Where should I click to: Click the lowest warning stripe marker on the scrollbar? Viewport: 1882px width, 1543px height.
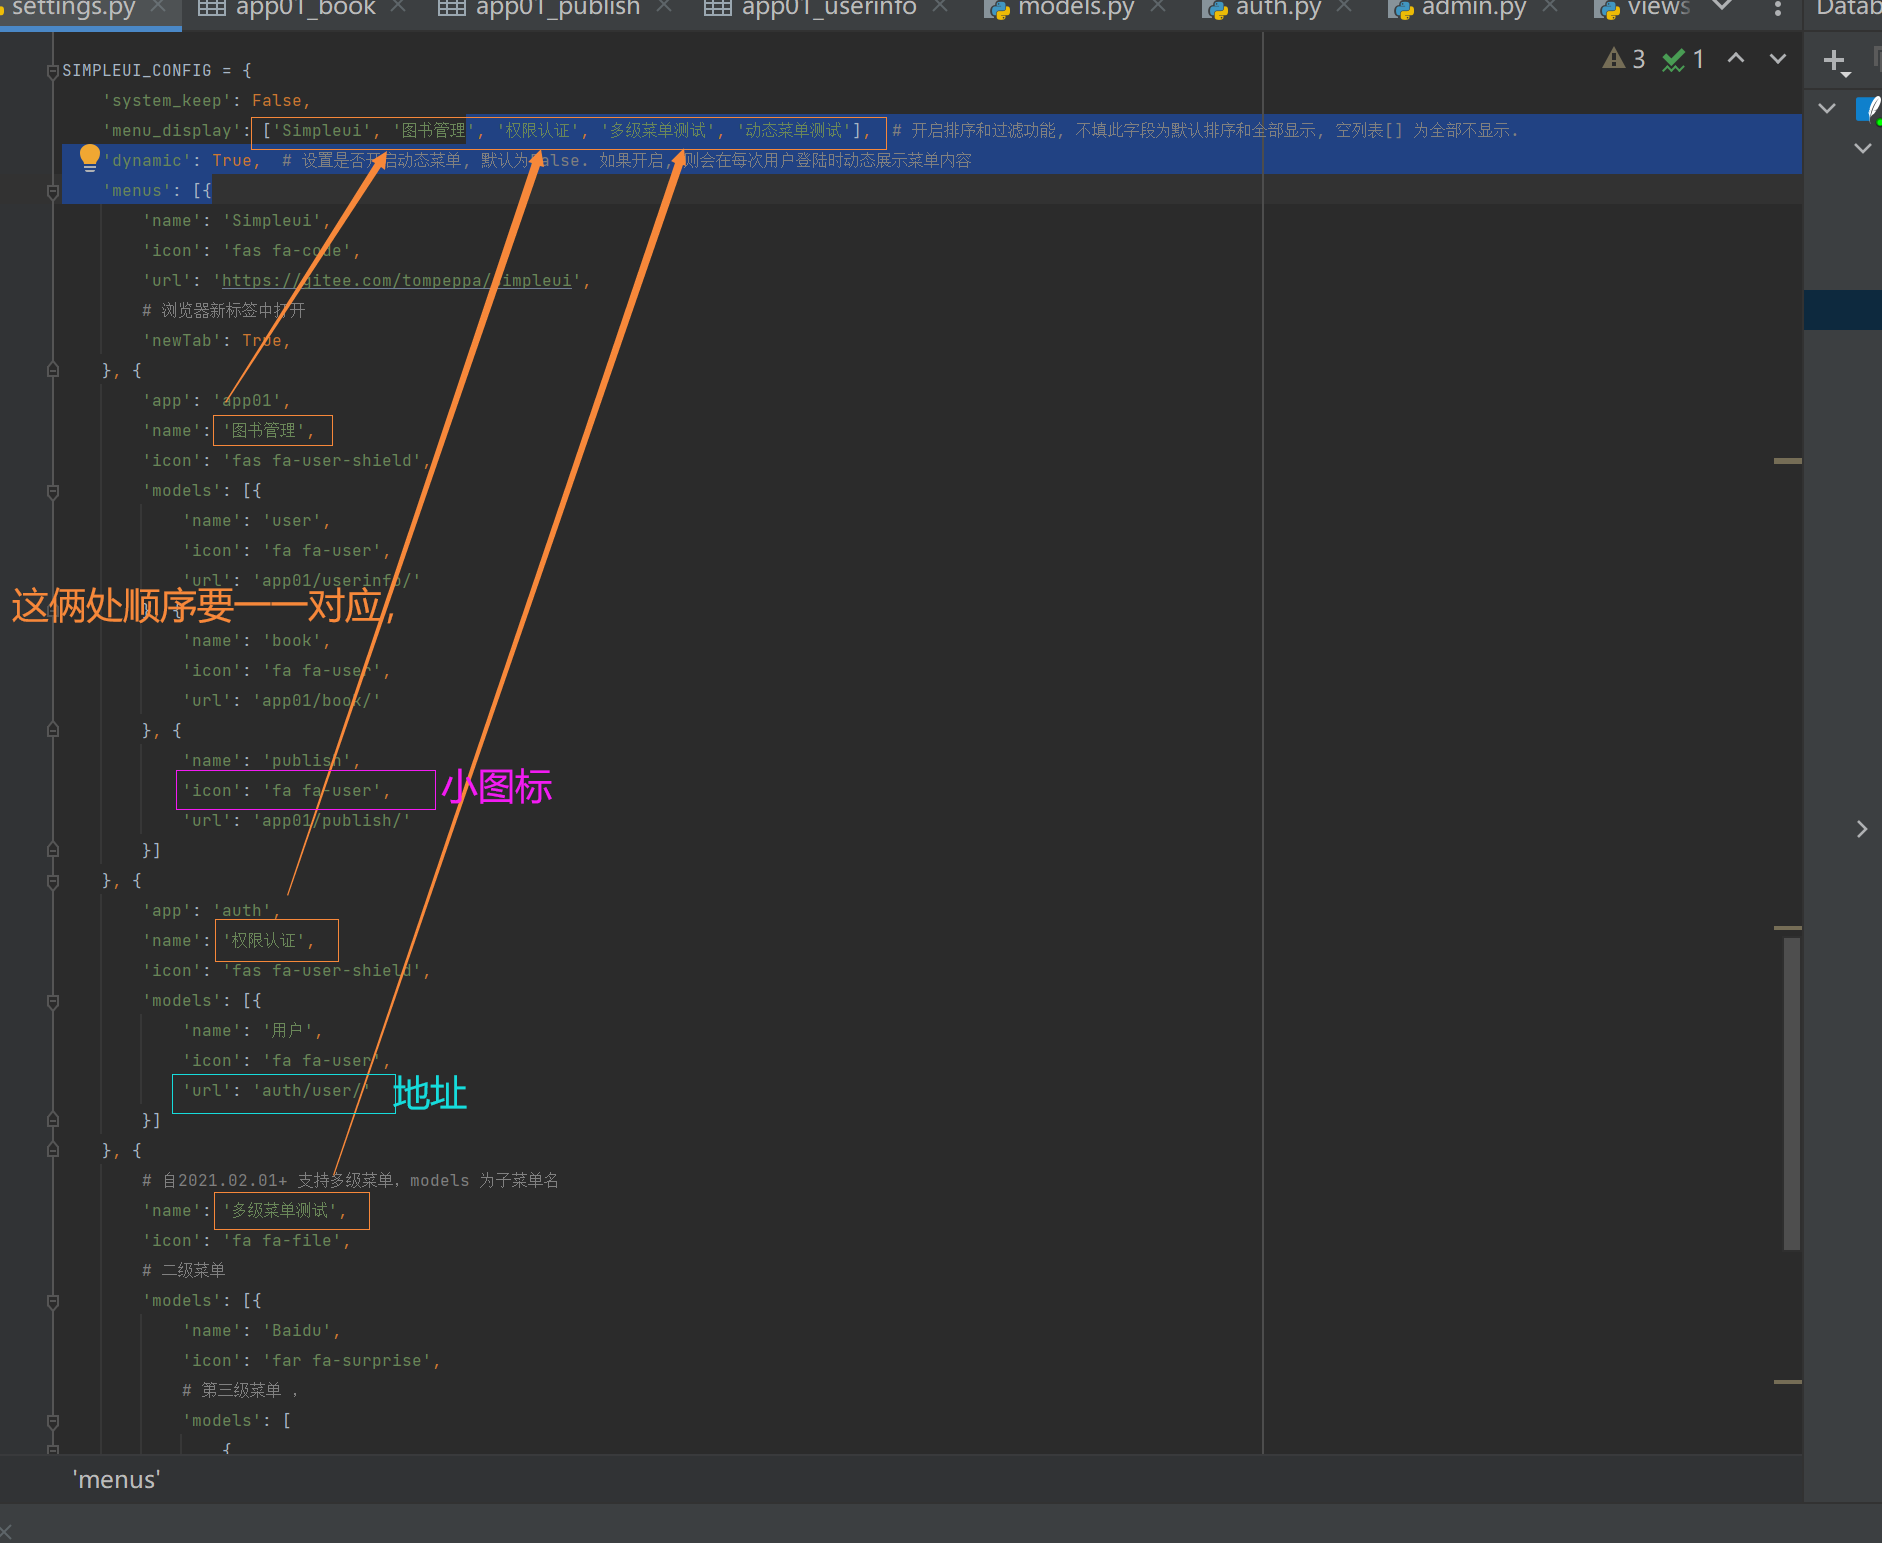tap(1787, 1382)
